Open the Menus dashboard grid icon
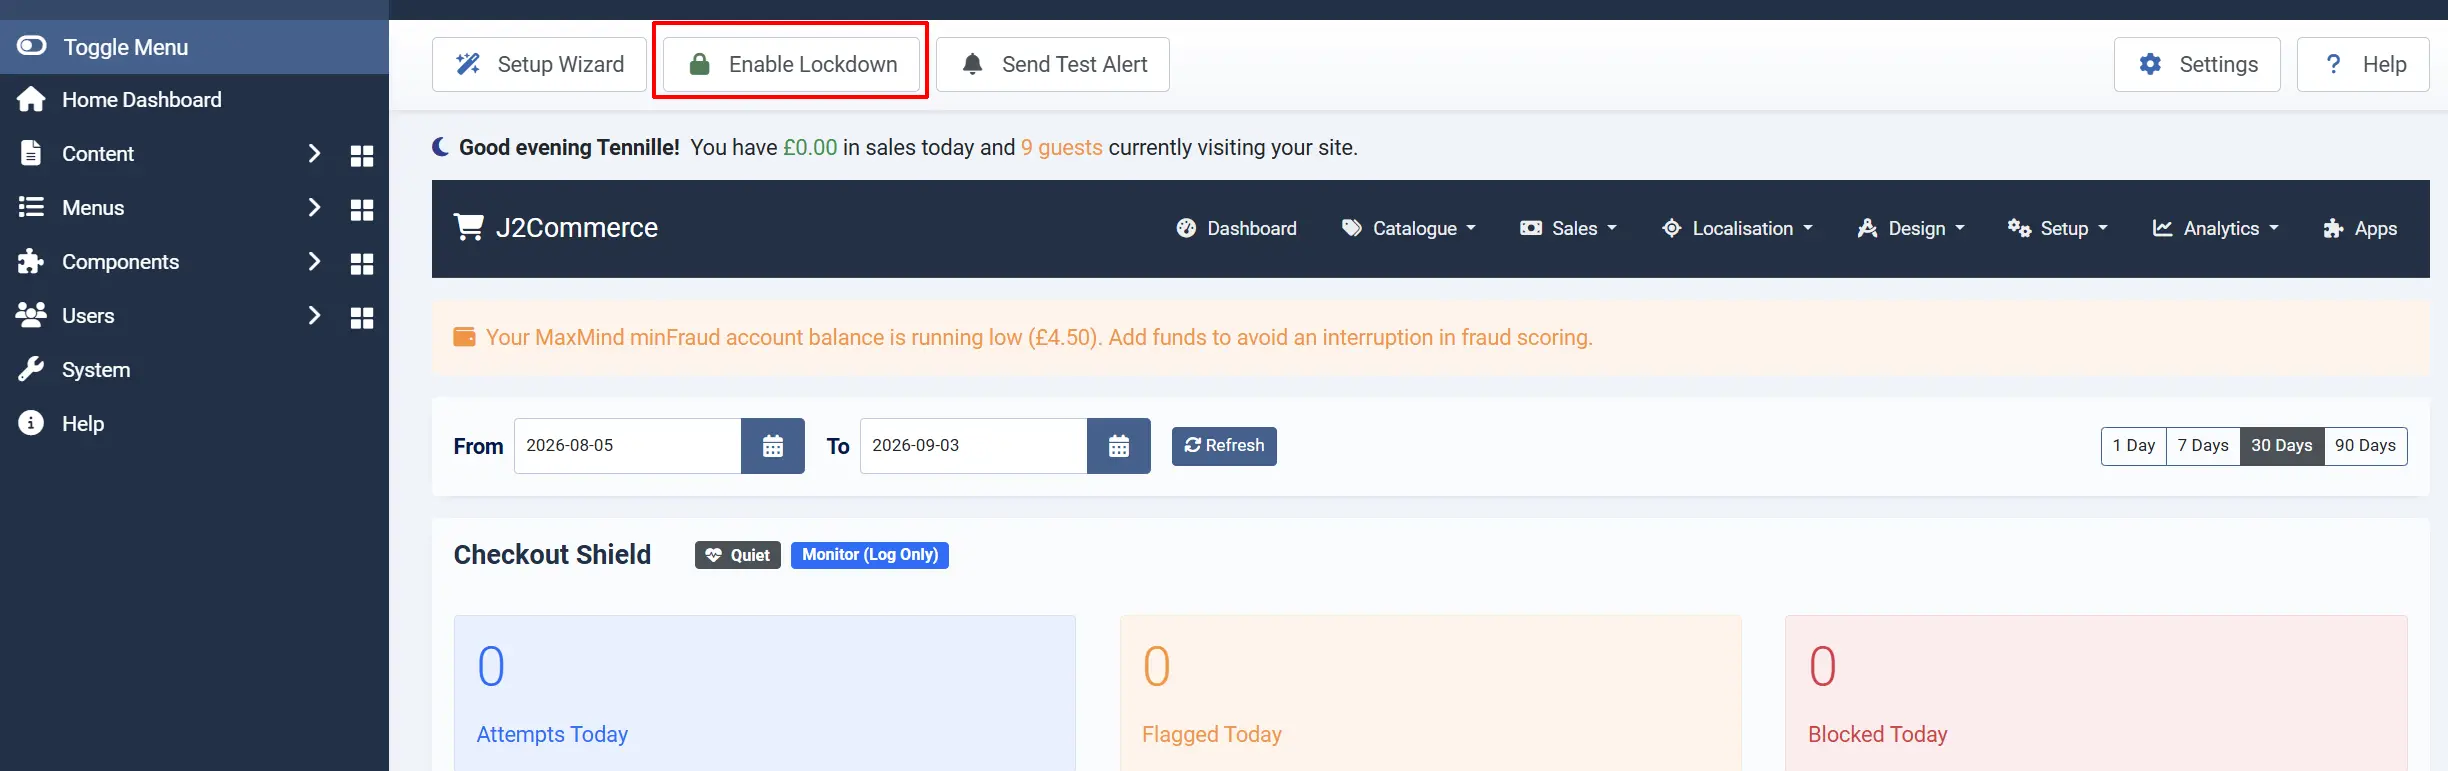Image resolution: width=2448 pixels, height=771 pixels. [362, 209]
